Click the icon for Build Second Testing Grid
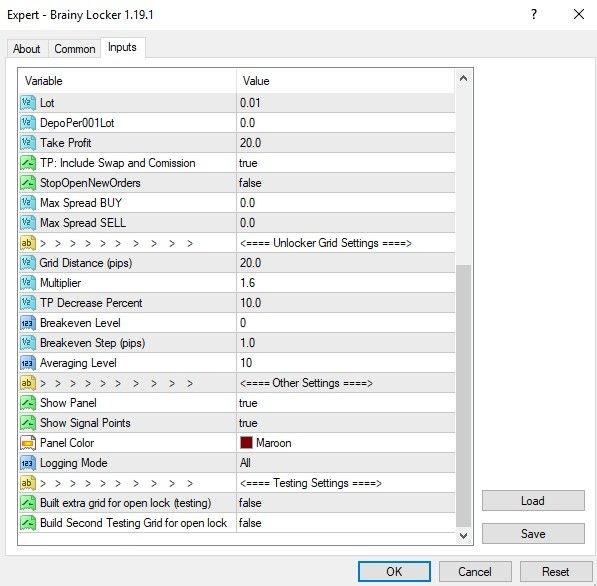 click(28, 523)
